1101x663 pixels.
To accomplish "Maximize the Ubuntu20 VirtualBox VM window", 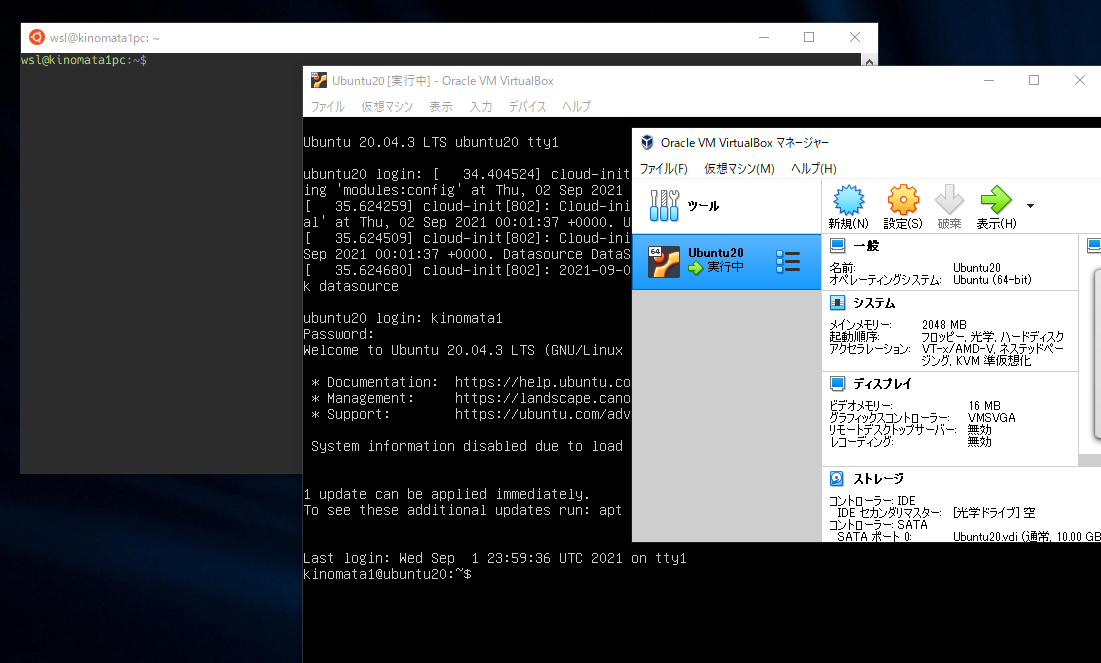I will pos(1034,80).
